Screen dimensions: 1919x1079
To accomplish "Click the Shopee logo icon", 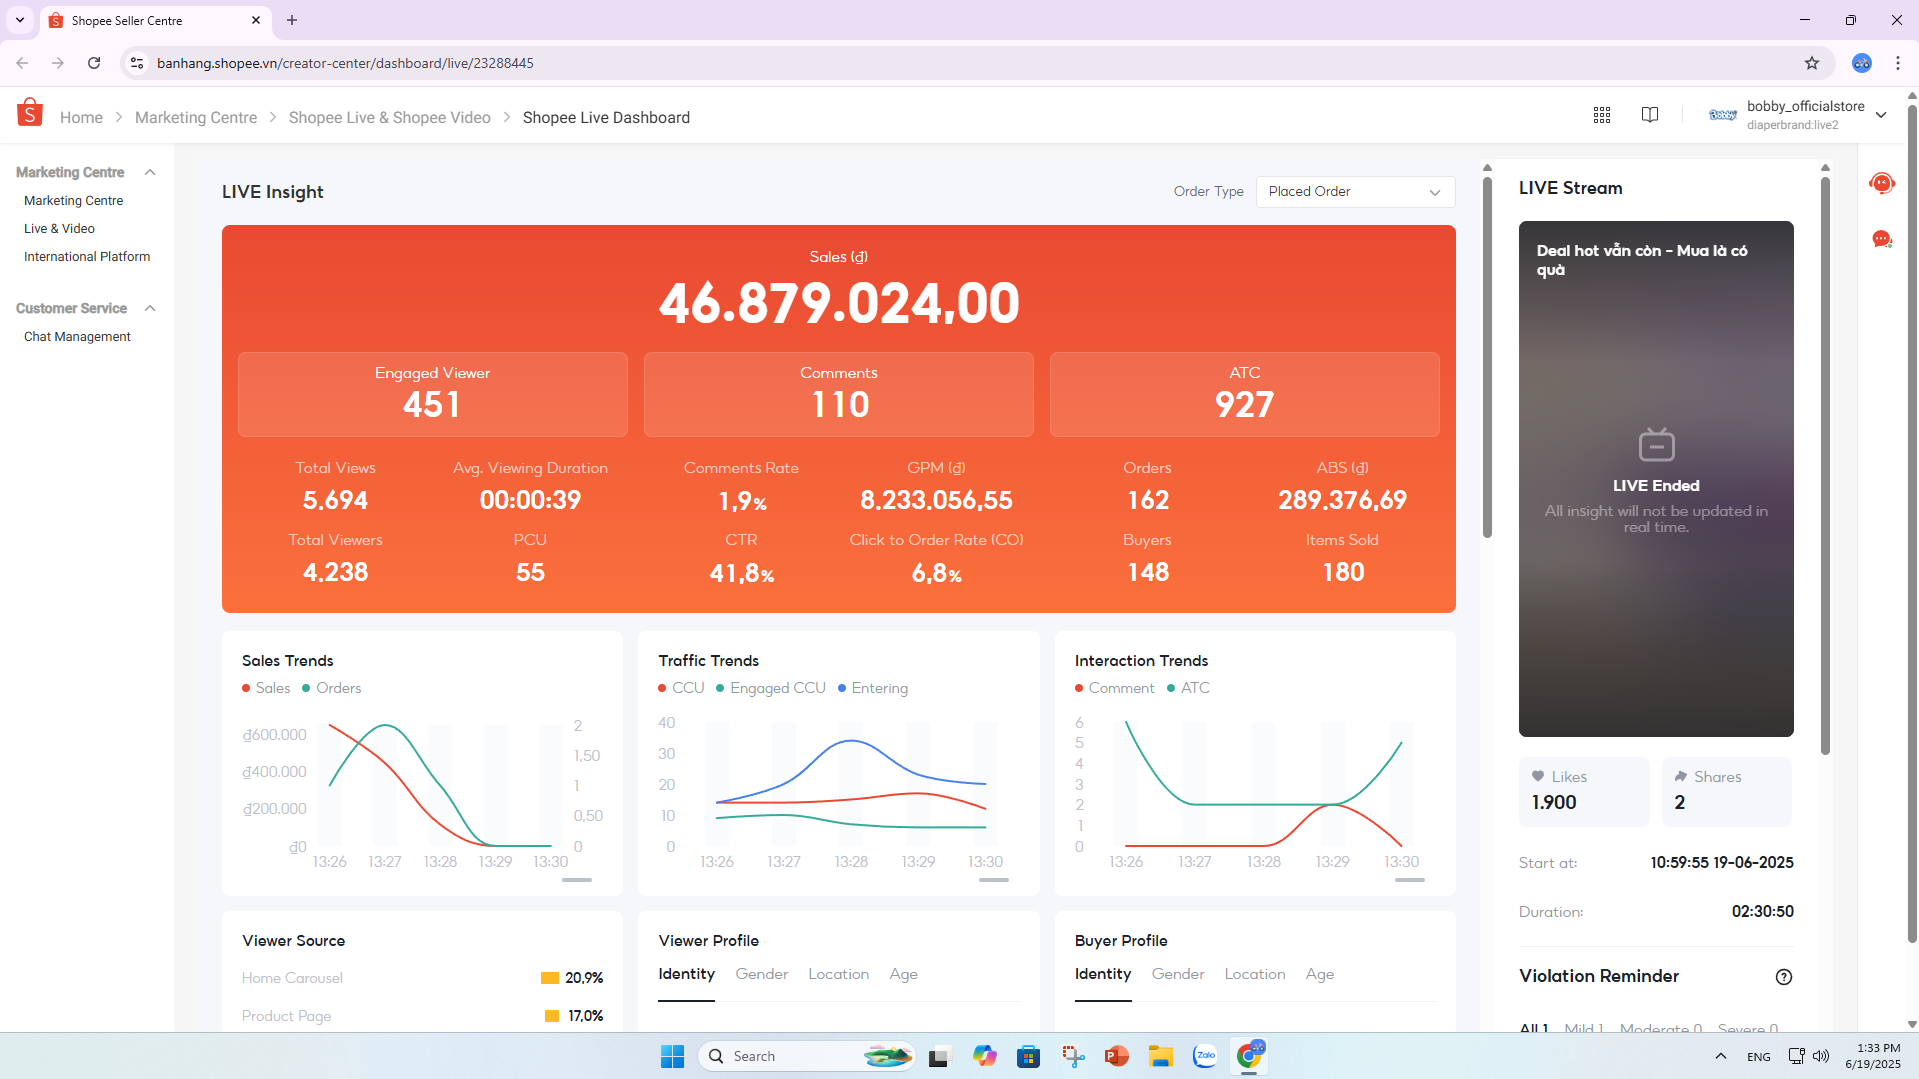I will (30, 113).
